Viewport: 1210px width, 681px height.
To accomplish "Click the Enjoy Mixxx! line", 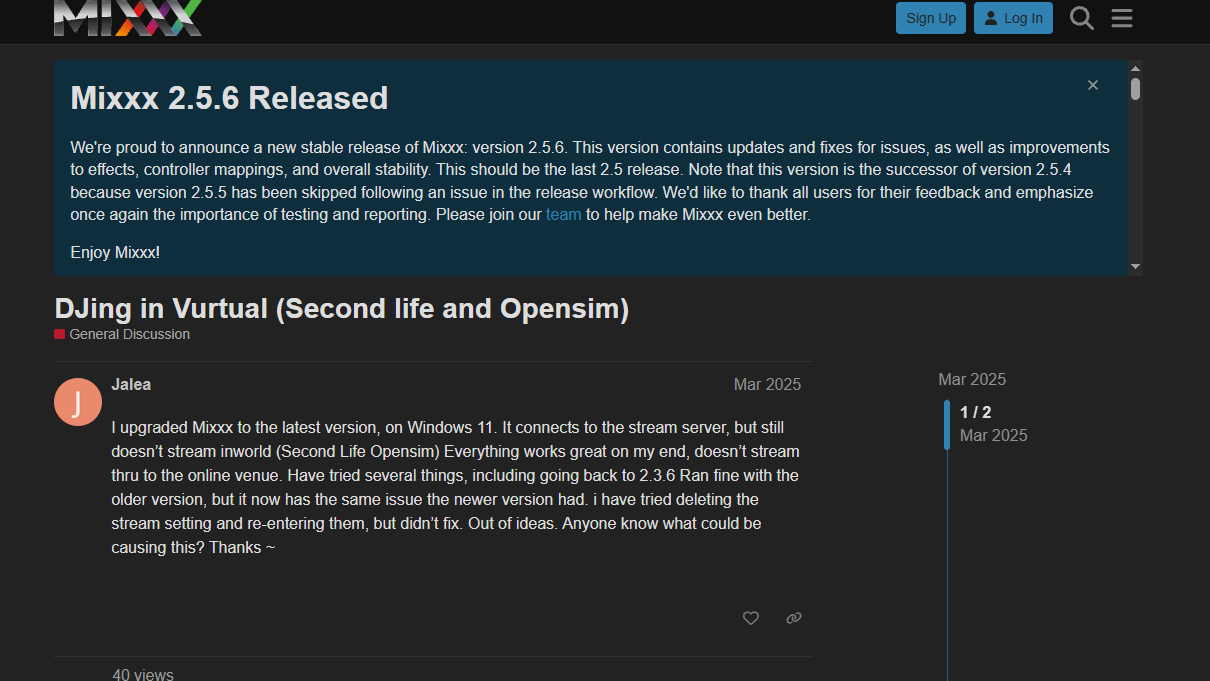I will coord(115,253).
